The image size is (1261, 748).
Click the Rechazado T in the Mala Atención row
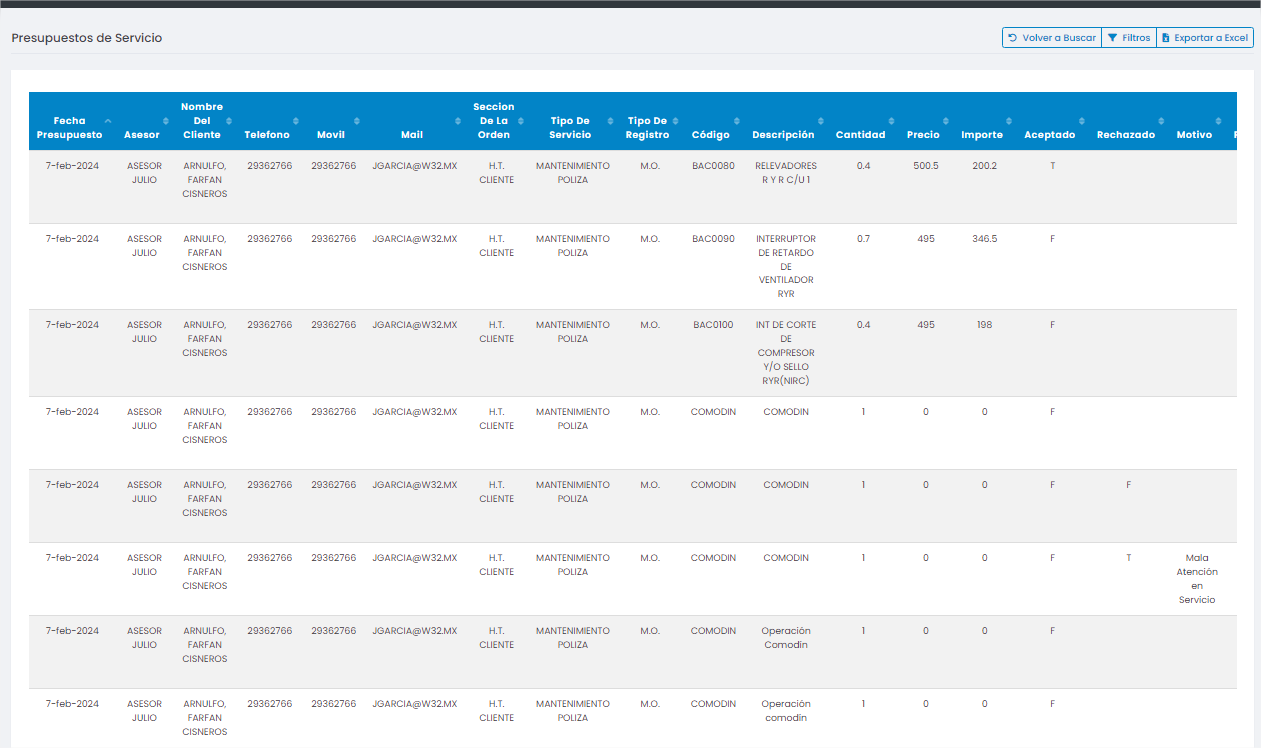click(x=1129, y=558)
